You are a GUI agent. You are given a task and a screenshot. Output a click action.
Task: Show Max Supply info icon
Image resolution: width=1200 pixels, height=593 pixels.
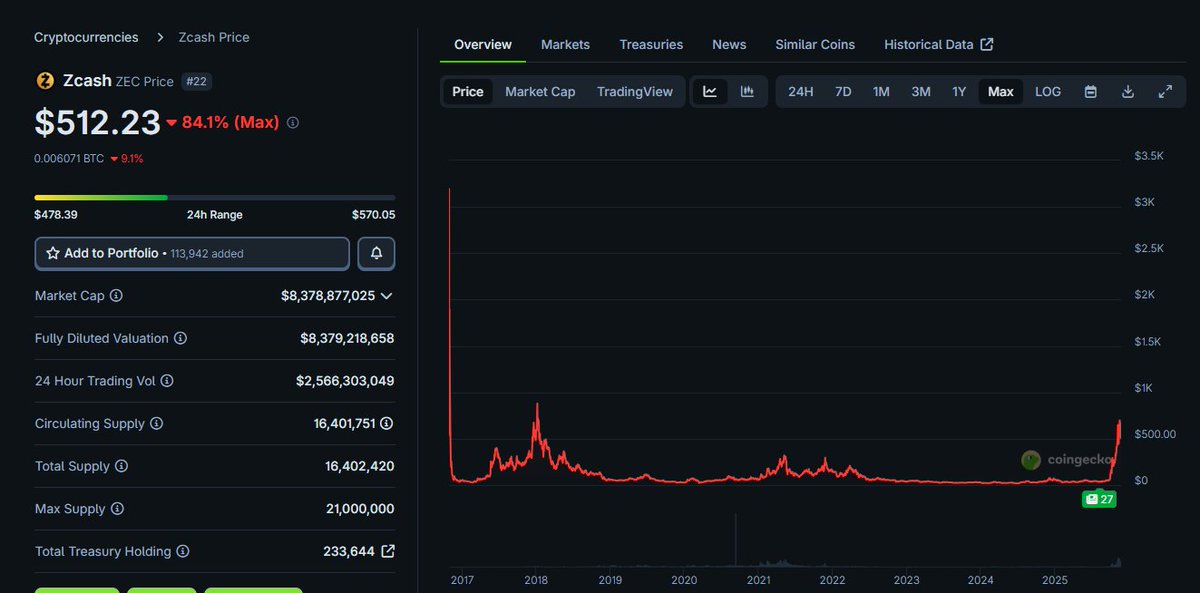117,509
